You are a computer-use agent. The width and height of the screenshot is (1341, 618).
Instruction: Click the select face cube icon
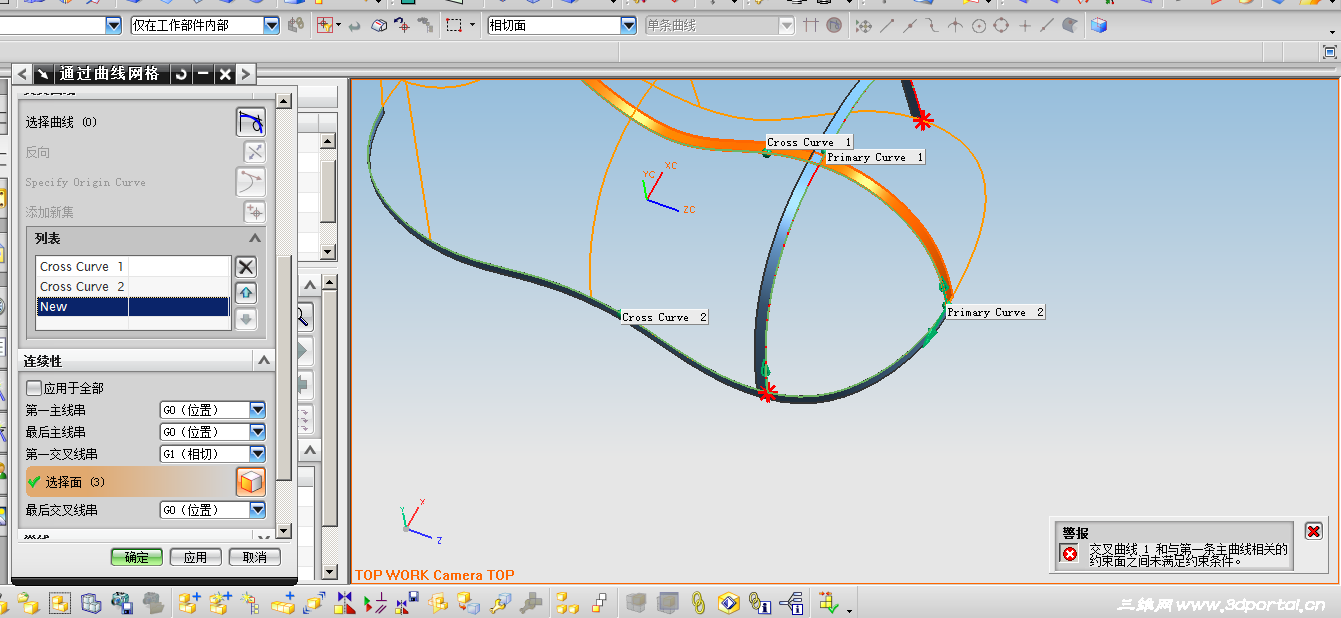(251, 482)
